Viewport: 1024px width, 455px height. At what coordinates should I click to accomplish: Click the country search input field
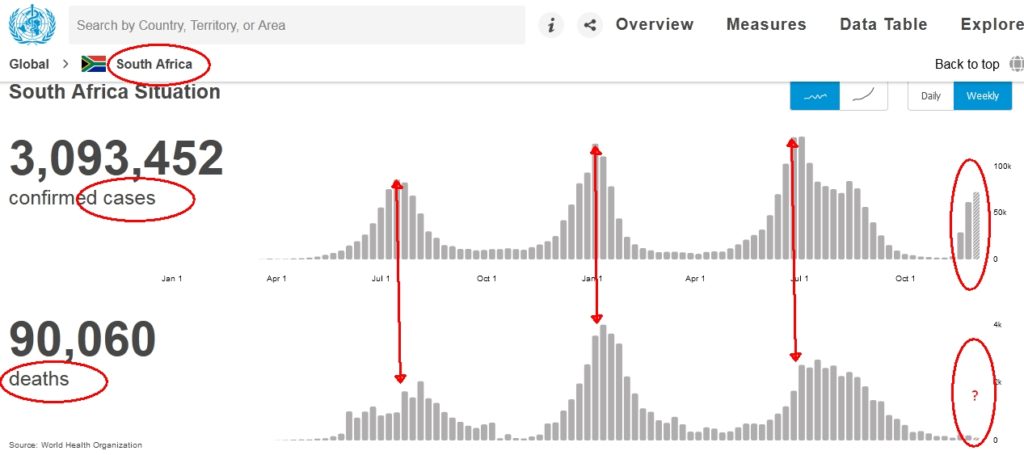[x=296, y=25]
